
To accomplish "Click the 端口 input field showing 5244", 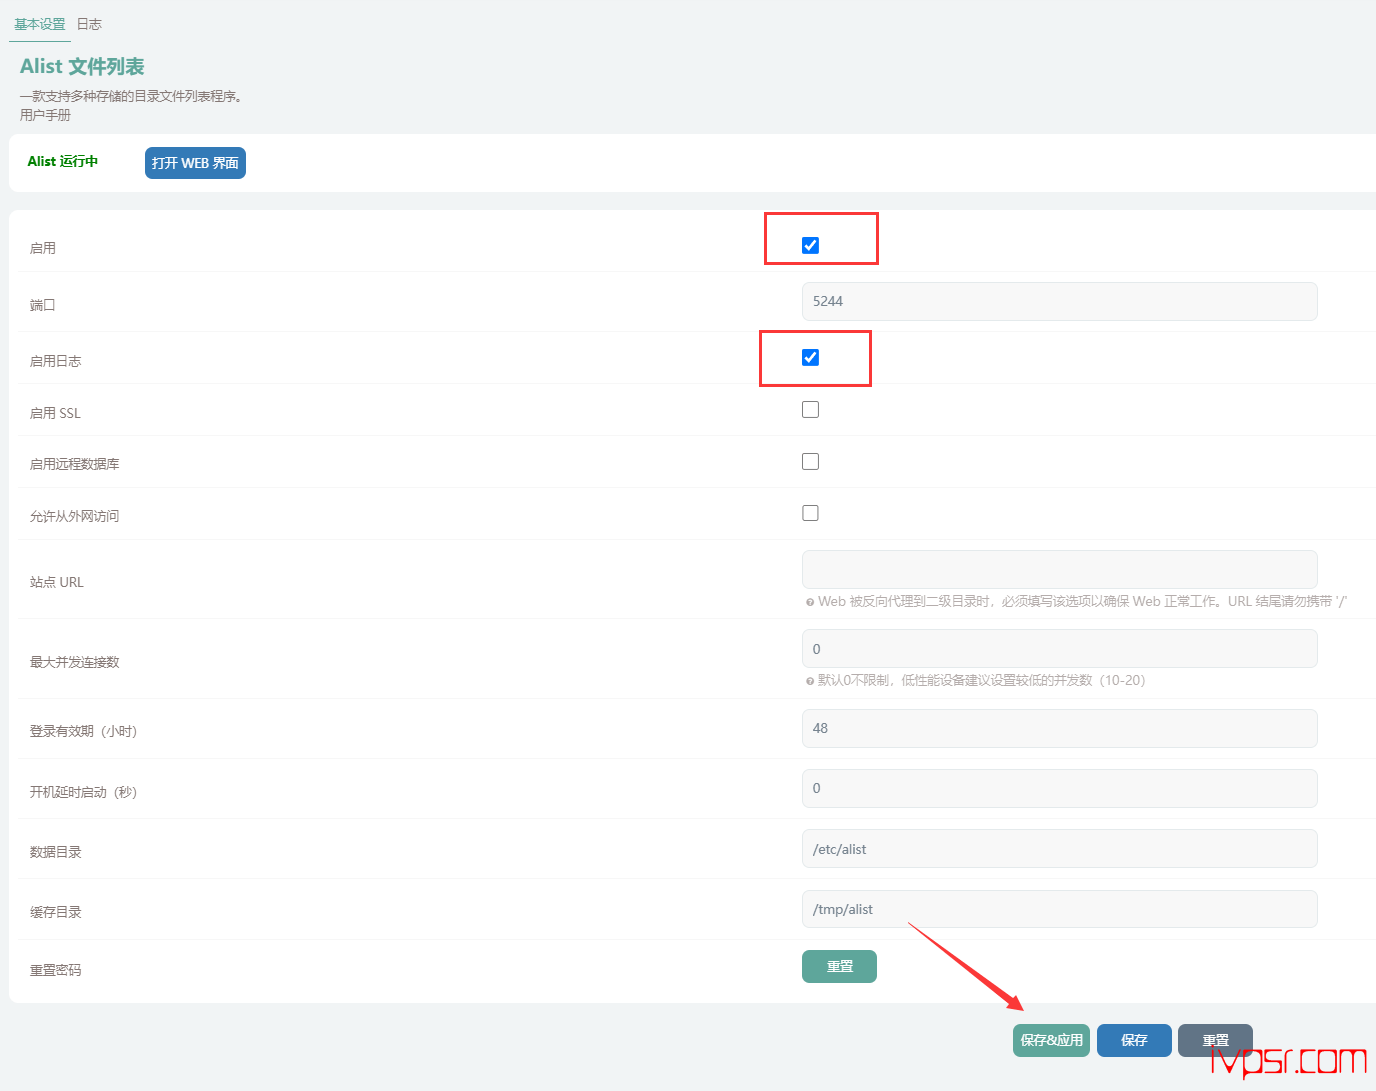I will coord(1059,301).
